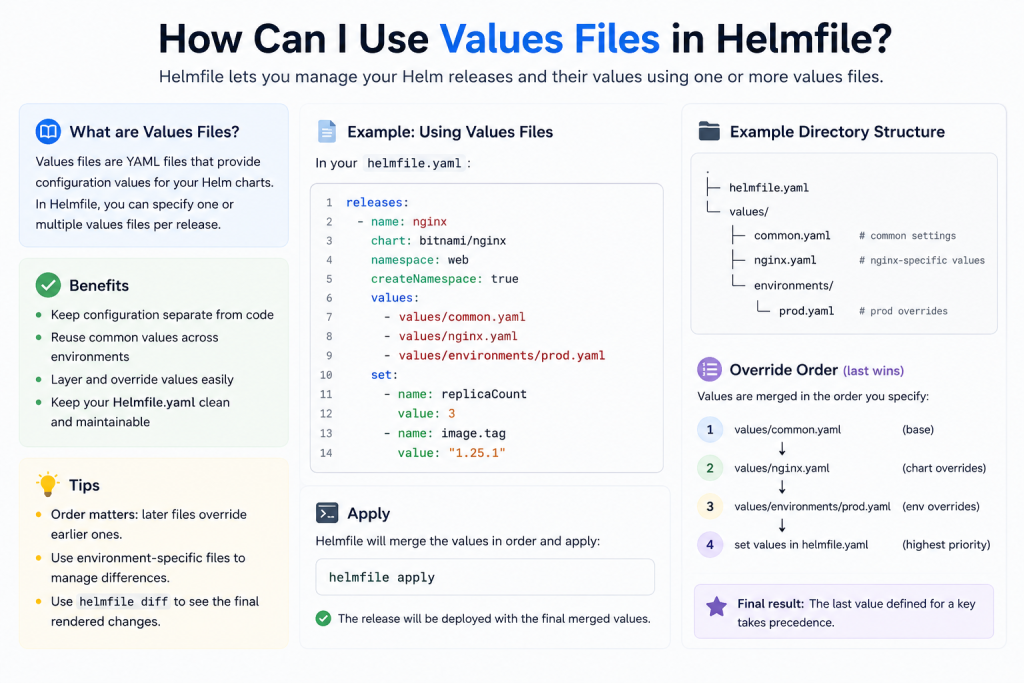Click the '(env overrides)' label
1024x683 pixels.
[x=941, y=507]
